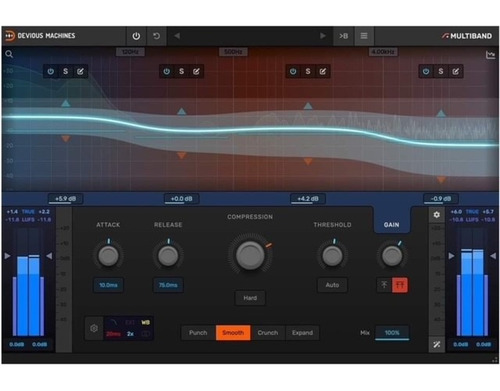Select the Crunch compression mode
This screenshot has width=500, height=391.
(268, 333)
